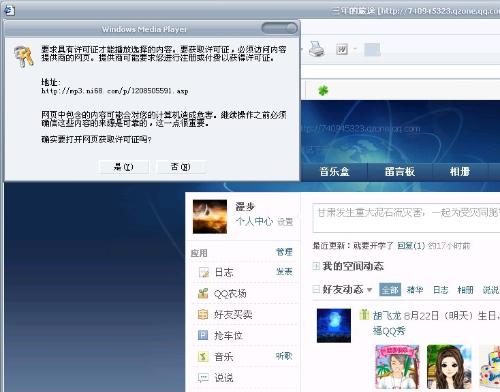Click the license keys icon in the dialog
Image resolution: width=500 pixels, height=392 pixels.
point(24,56)
